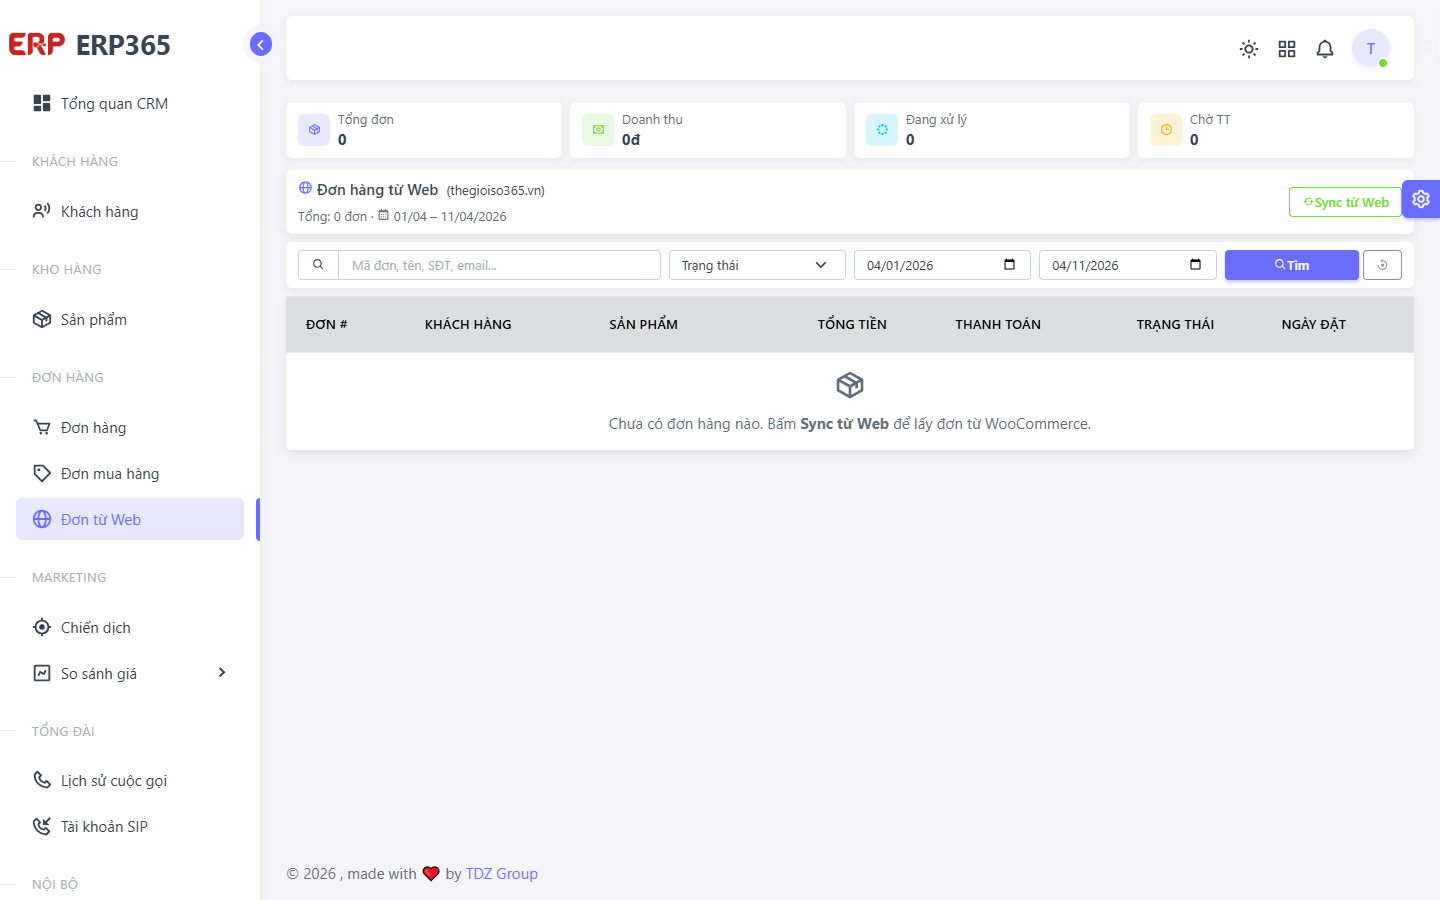Click the thegioiso365.vn site label
This screenshot has width=1440, height=900.
(495, 190)
